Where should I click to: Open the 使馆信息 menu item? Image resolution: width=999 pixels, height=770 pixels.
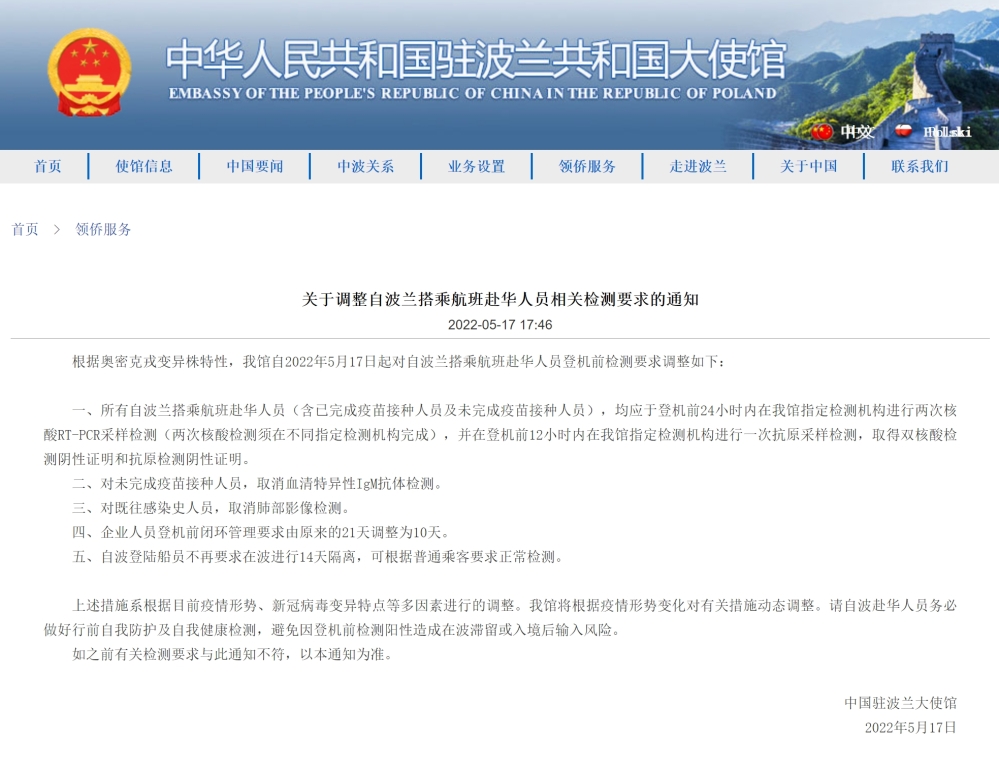(x=144, y=166)
